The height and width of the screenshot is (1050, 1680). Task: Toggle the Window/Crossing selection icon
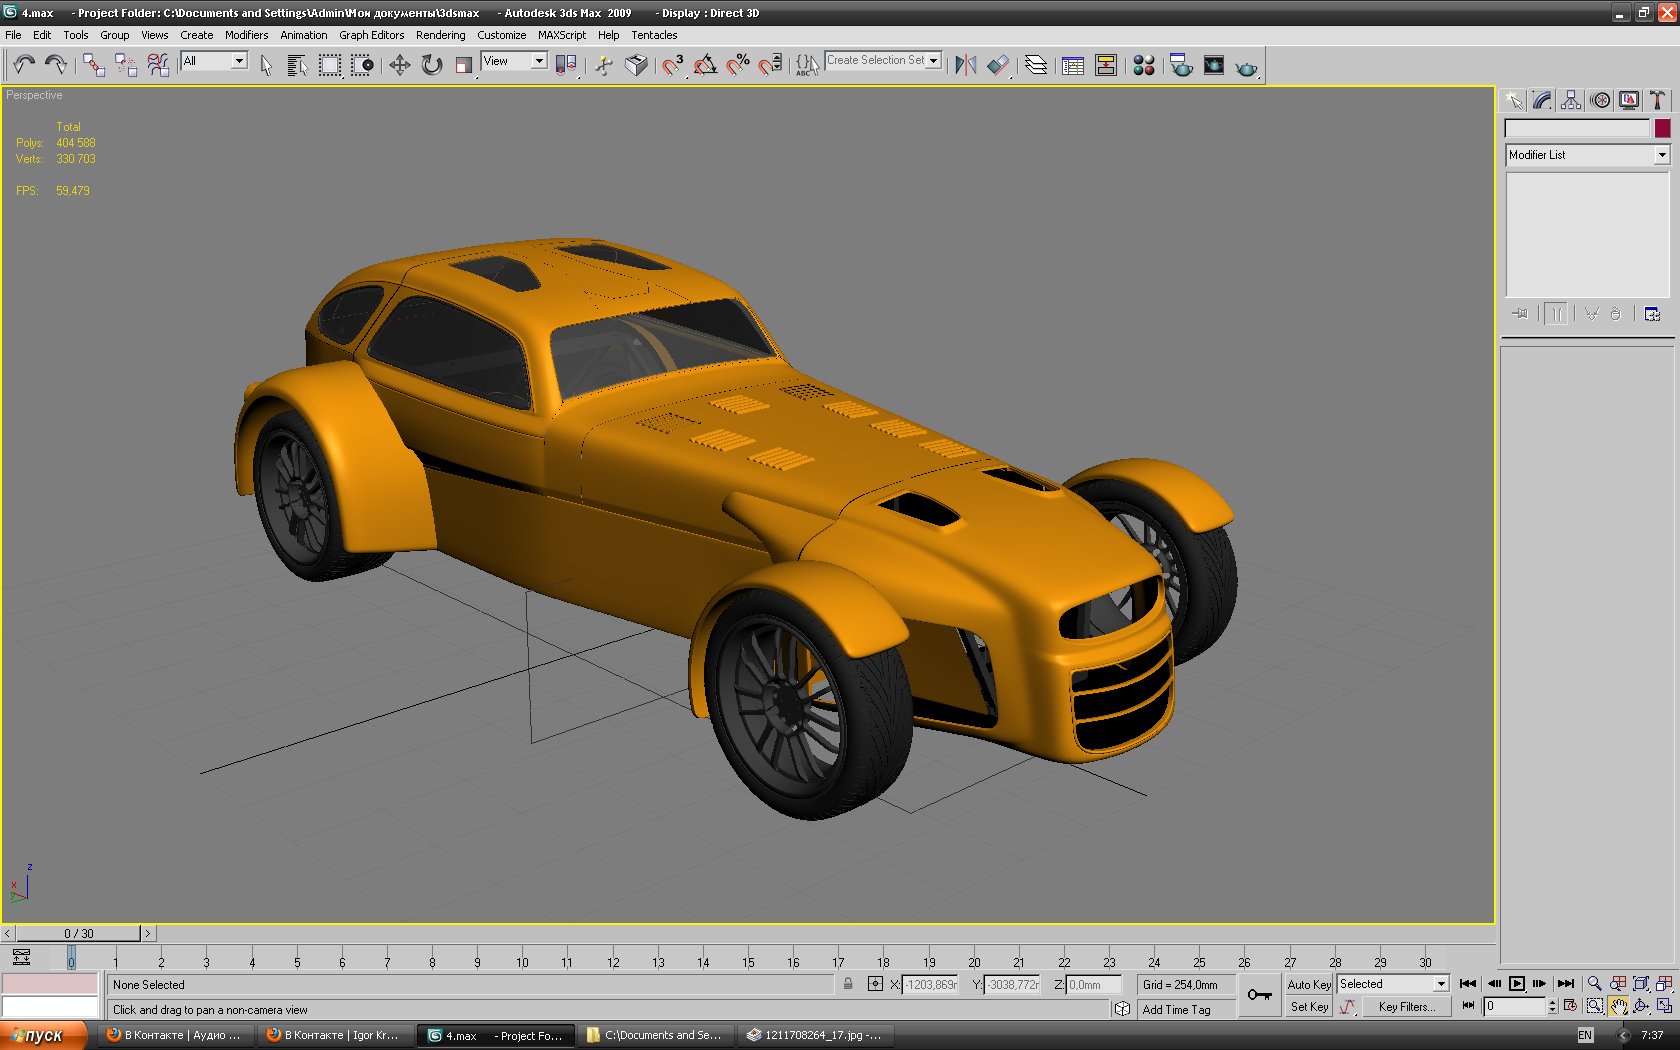coord(361,65)
